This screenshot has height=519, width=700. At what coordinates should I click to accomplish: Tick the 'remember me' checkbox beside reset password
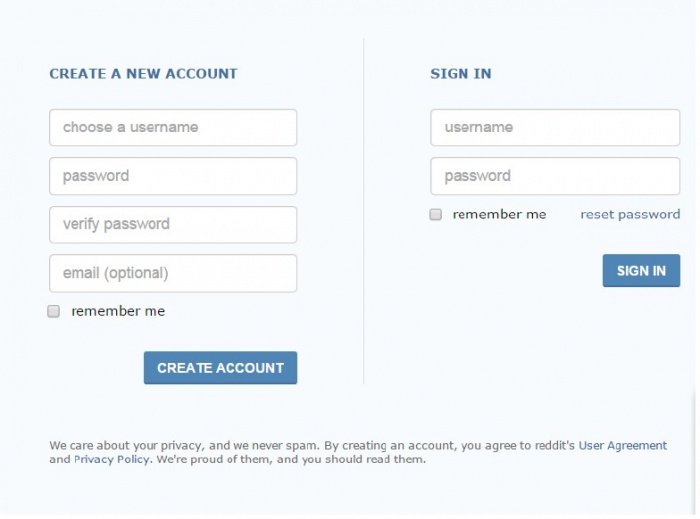coord(436,215)
